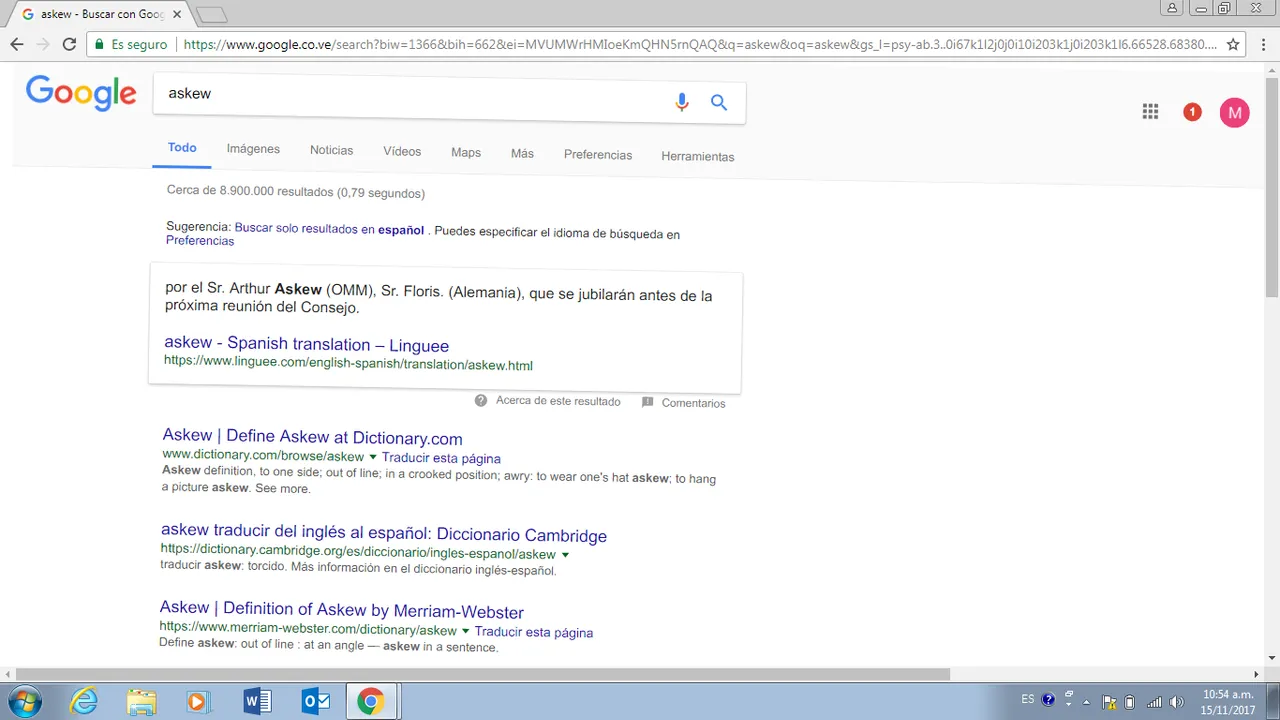Viewport: 1280px width, 720px height.
Task: Open File Explorer from the taskbar
Action: [141, 701]
